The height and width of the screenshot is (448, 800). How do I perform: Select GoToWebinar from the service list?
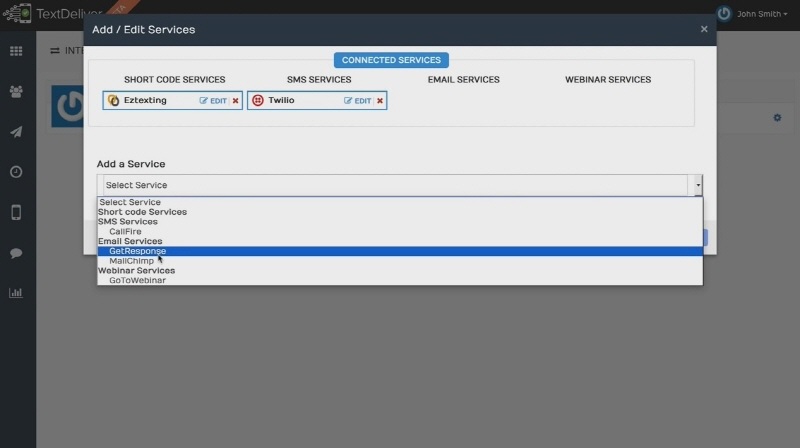tap(400, 280)
